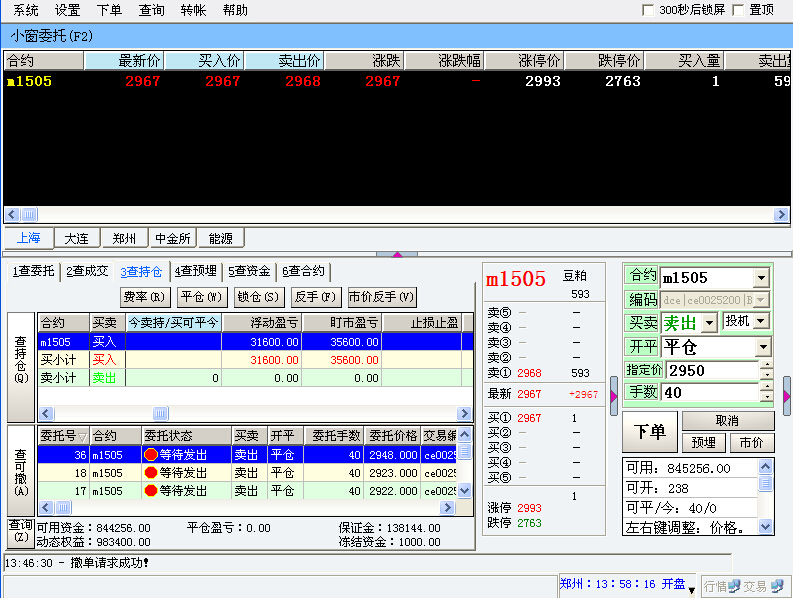Enable the 300秒后锁屏 checkbox
This screenshot has width=793, height=598.
point(647,10)
